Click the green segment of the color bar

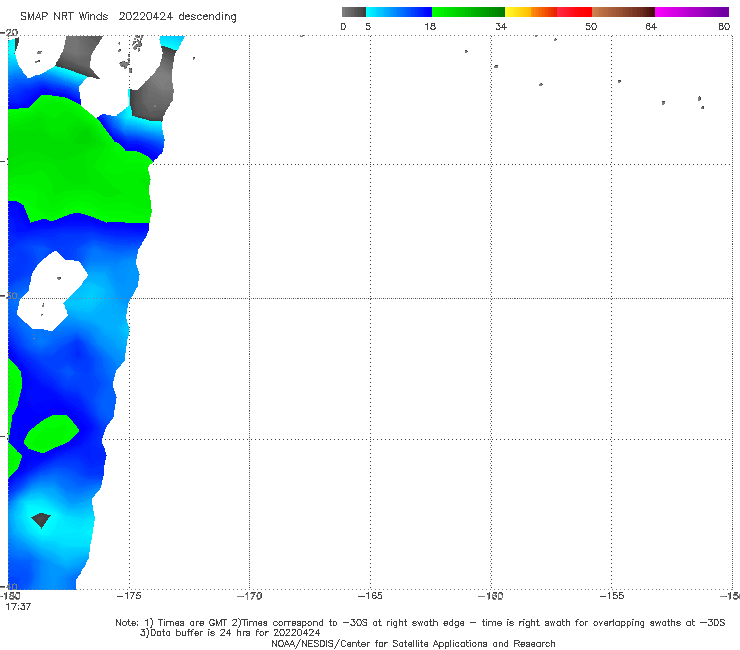[x=468, y=12]
